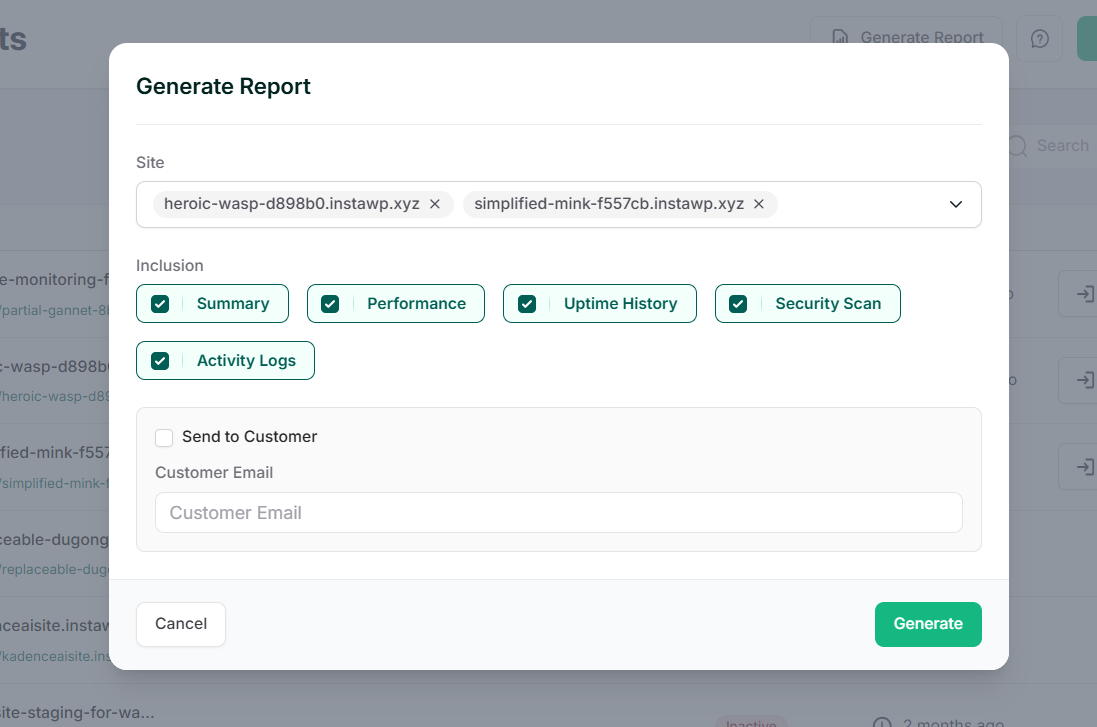Click the help question mark icon
The height and width of the screenshot is (727, 1097).
click(1039, 39)
